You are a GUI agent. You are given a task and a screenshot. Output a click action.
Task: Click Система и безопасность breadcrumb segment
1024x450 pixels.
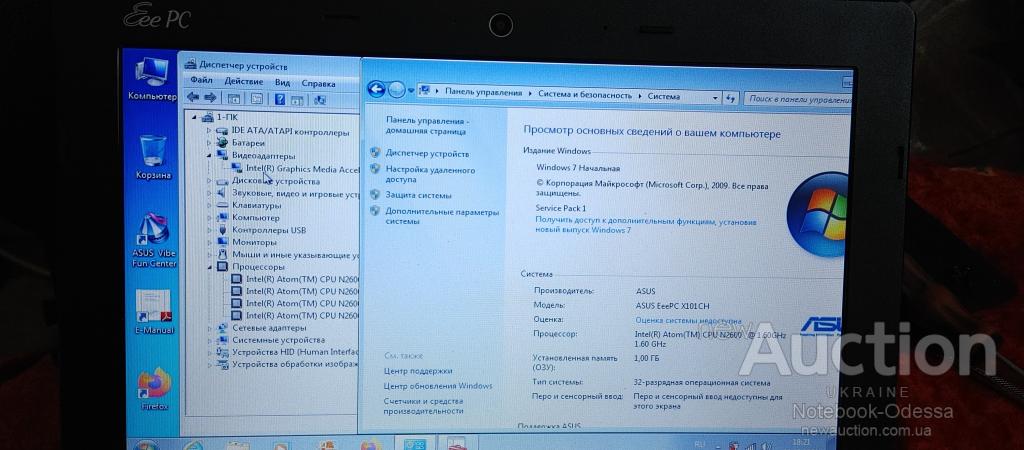point(584,95)
